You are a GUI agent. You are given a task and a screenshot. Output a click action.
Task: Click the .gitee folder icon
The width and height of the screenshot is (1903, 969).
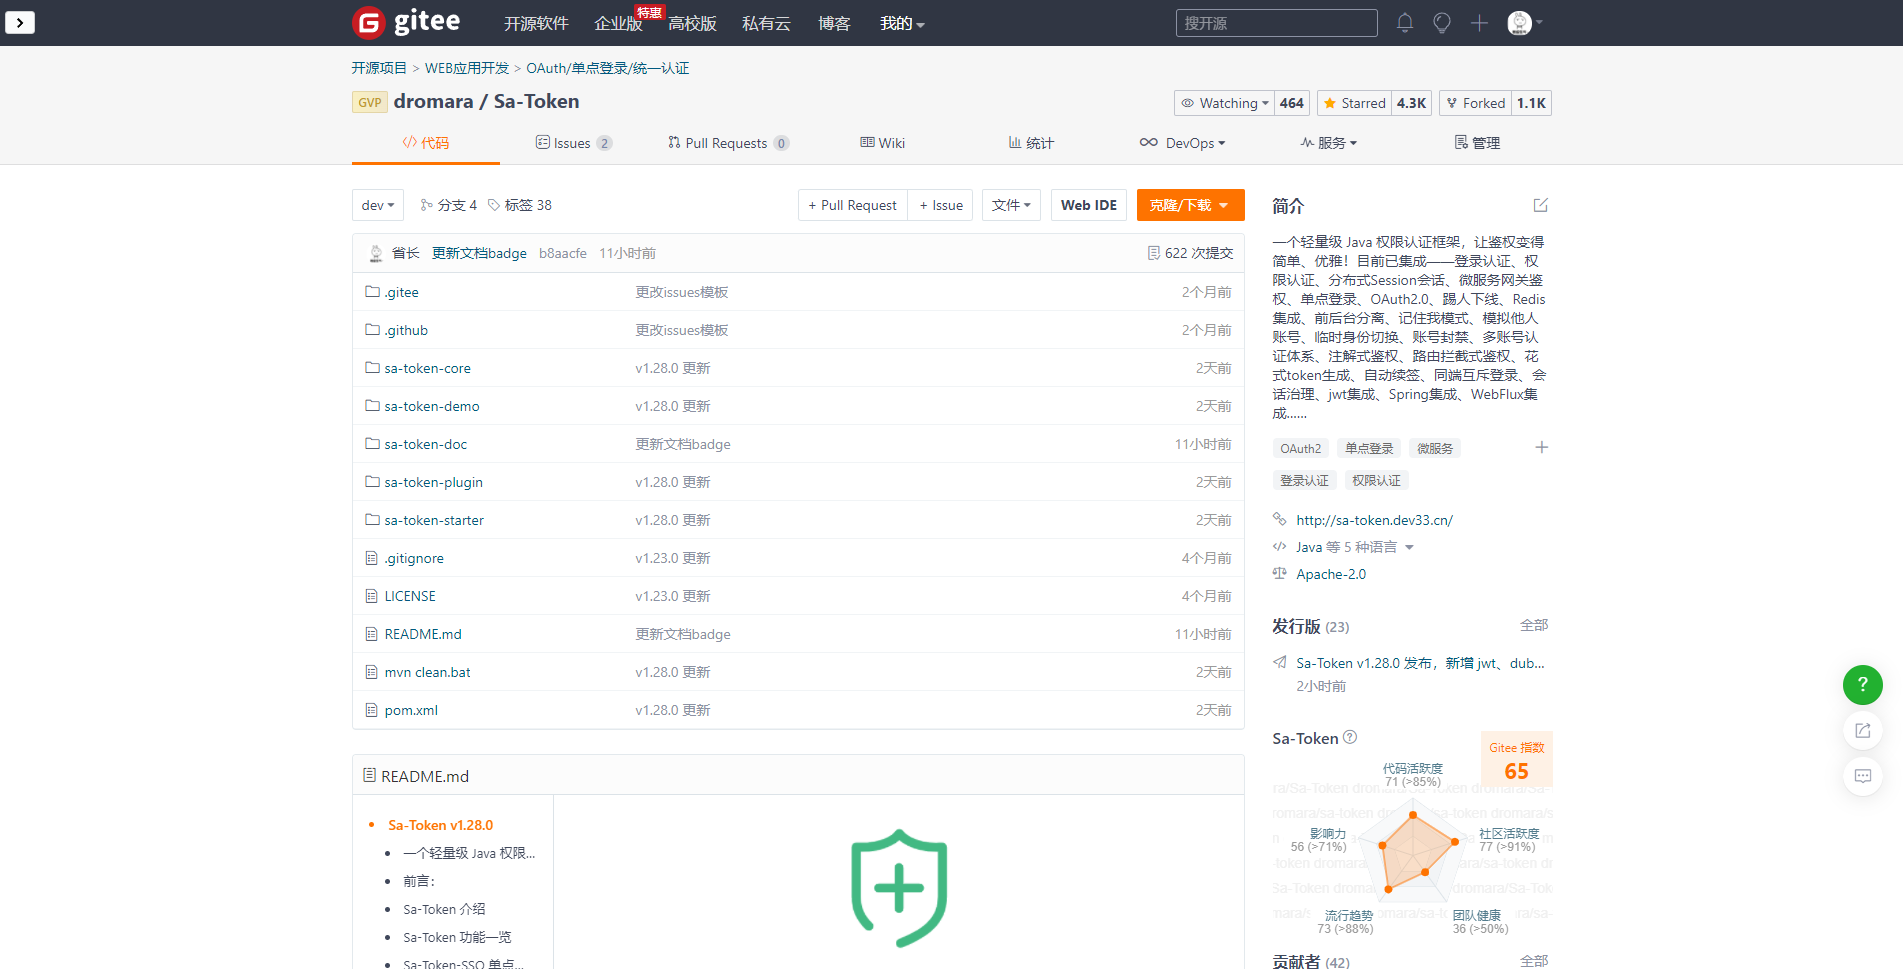coord(372,292)
